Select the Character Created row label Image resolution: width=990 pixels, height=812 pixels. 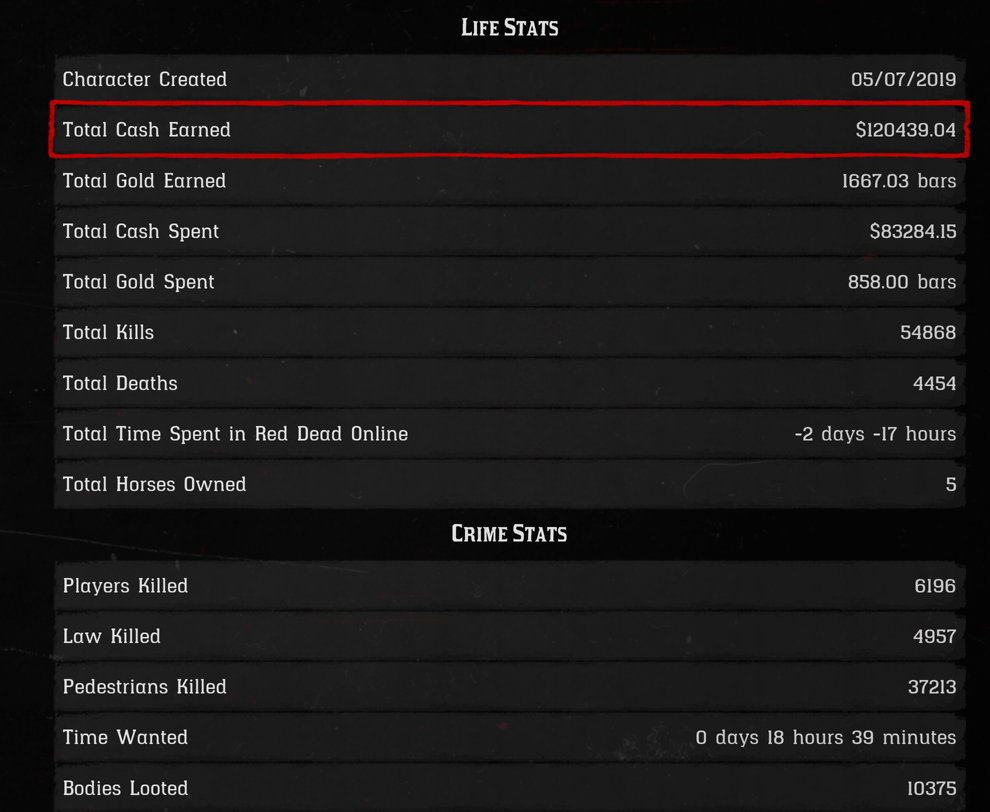pyautogui.click(x=145, y=79)
